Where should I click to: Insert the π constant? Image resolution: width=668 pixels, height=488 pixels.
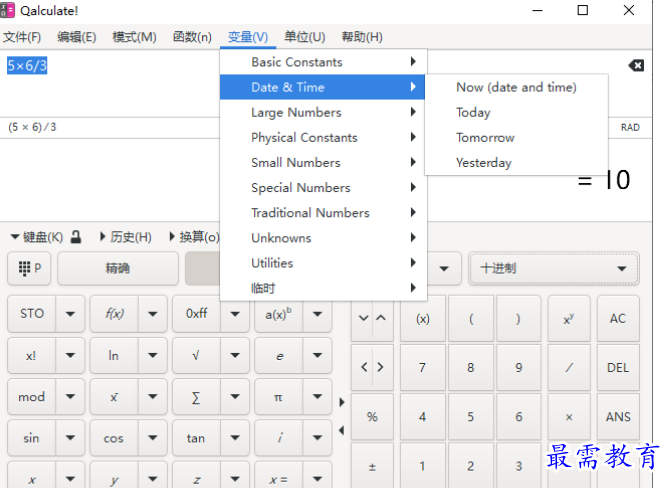tap(278, 397)
